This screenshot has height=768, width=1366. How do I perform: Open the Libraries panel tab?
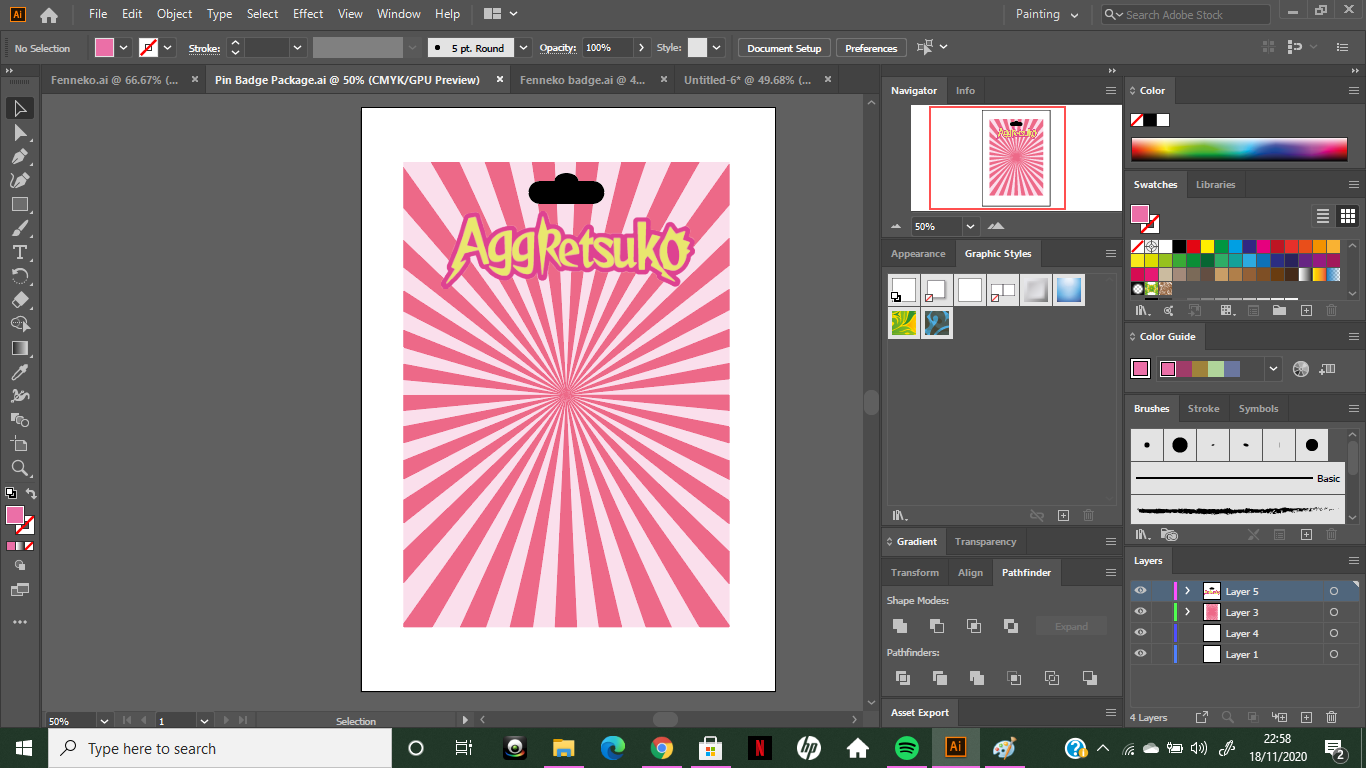click(x=1215, y=185)
